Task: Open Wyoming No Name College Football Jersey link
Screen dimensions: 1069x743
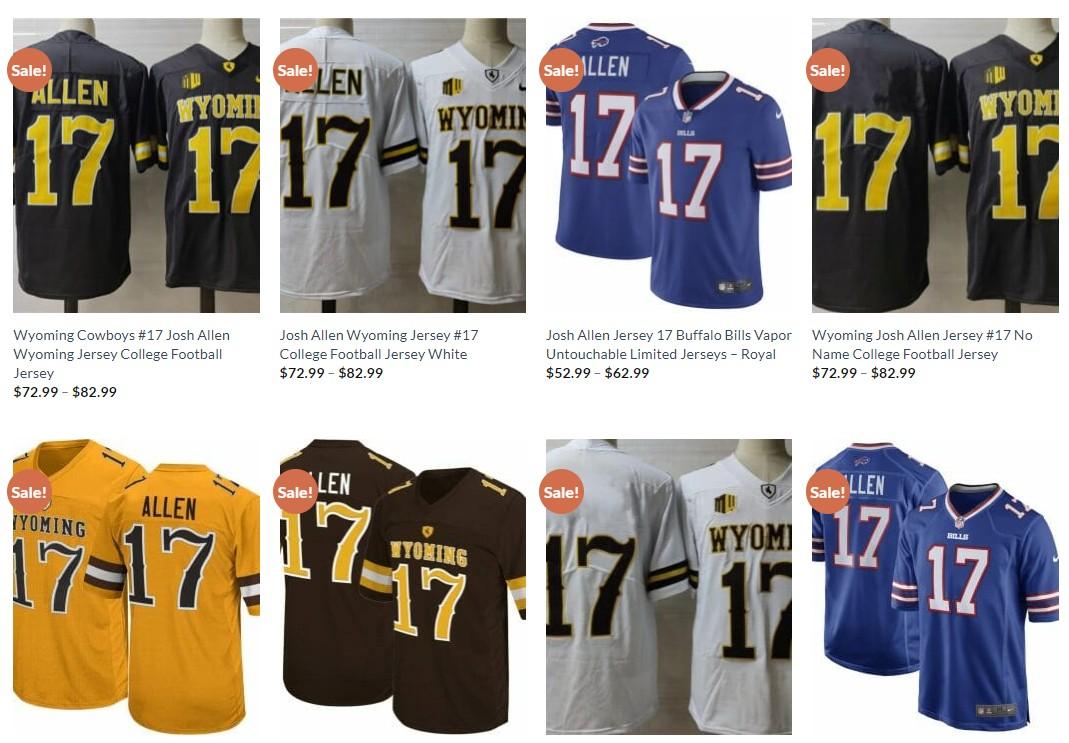Action: pos(922,344)
